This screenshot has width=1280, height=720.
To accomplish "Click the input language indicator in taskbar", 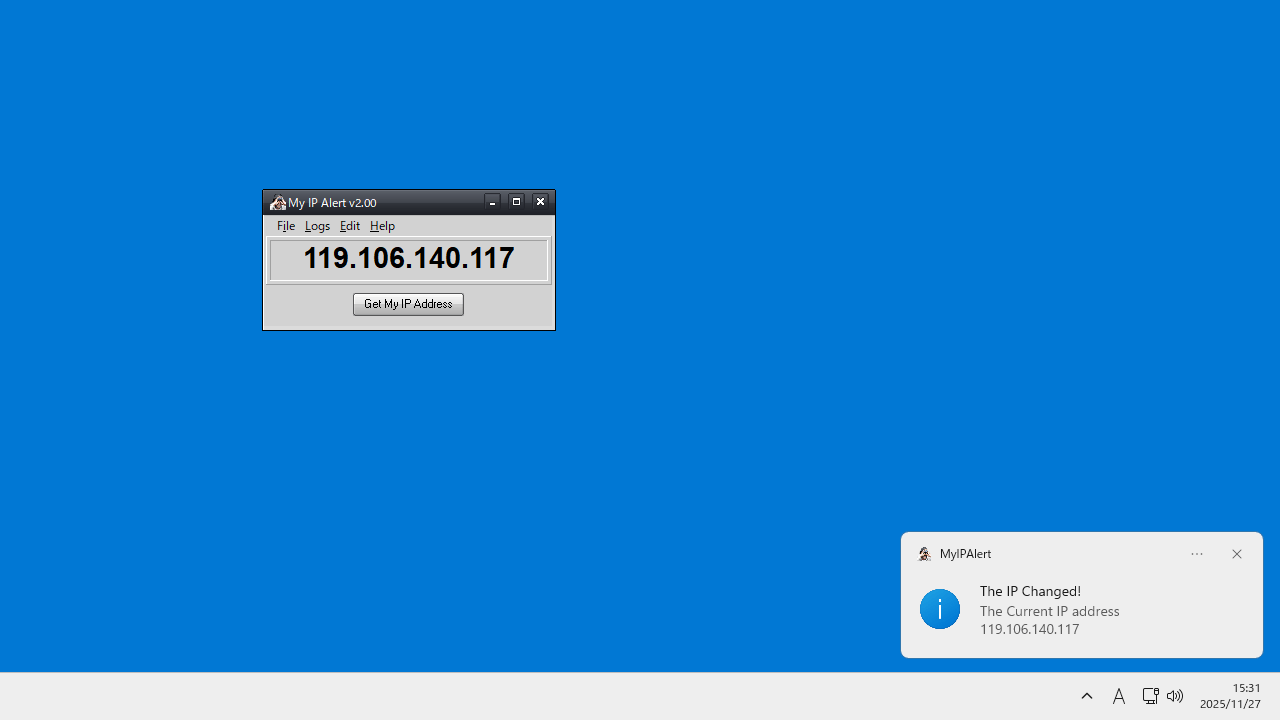I will pos(1119,696).
